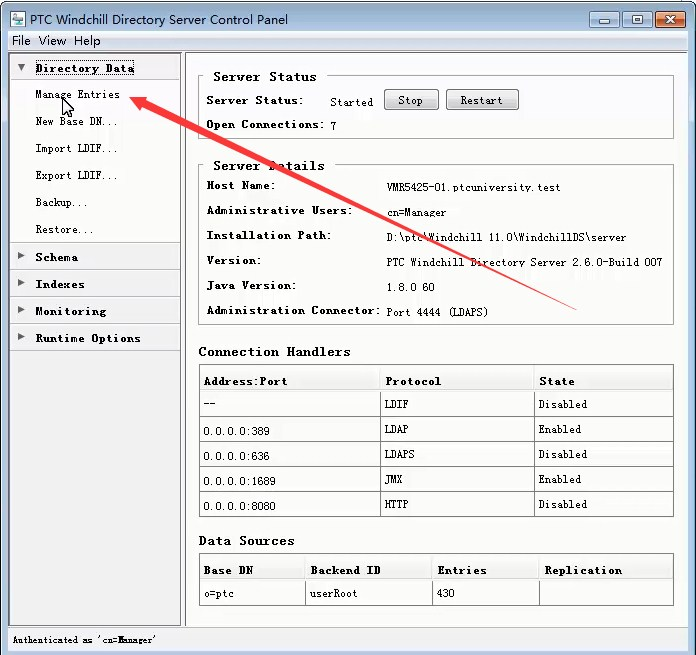Screen dimensions: 696x655
Task: Select the LDIF protocol cell
Action: pos(457,404)
